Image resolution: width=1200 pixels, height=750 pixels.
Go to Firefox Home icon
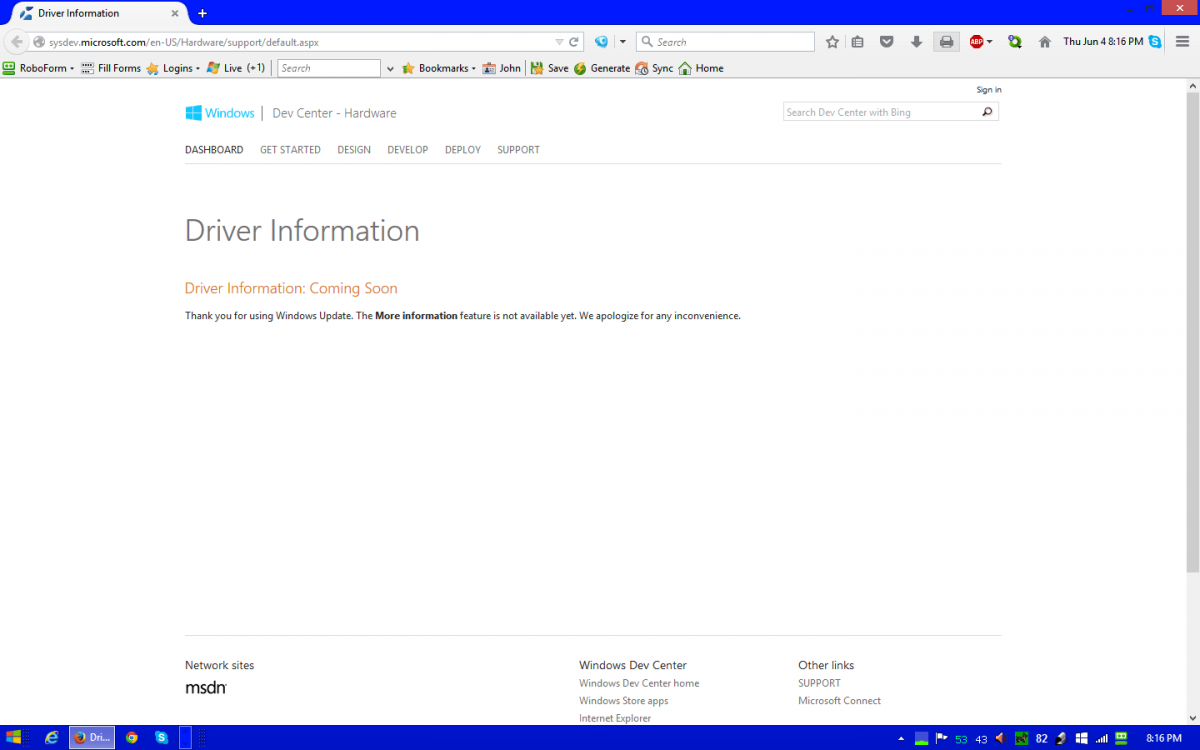pyautogui.click(x=1044, y=42)
